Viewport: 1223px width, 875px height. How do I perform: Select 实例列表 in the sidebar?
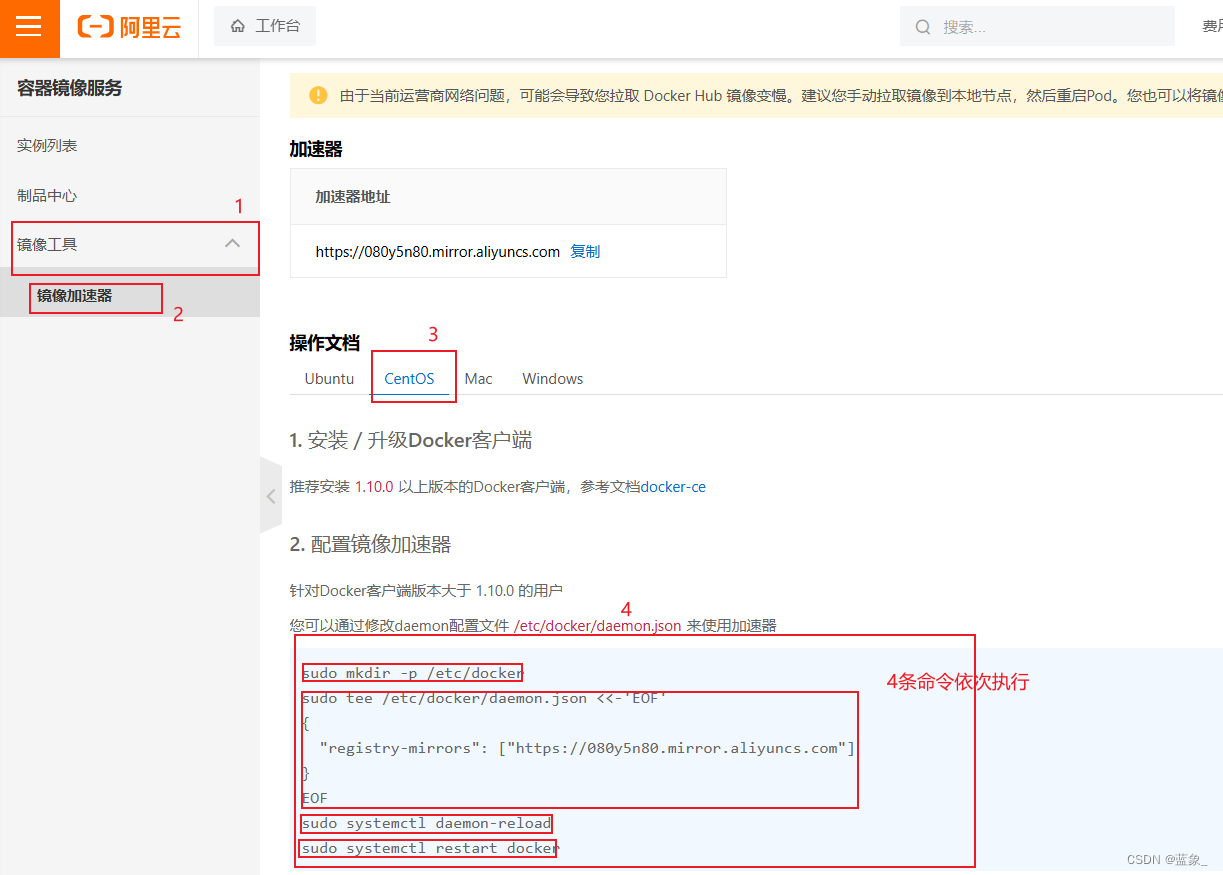click(47, 146)
